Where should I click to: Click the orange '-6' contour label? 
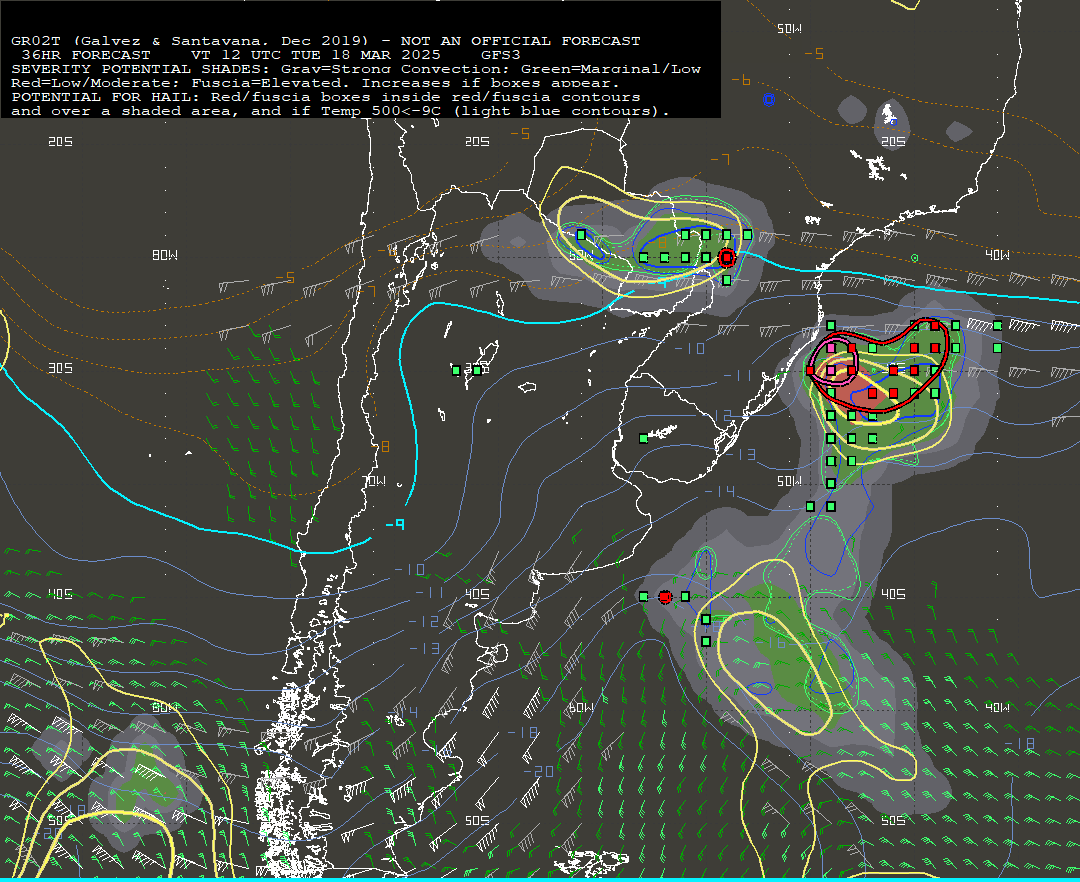740,81
